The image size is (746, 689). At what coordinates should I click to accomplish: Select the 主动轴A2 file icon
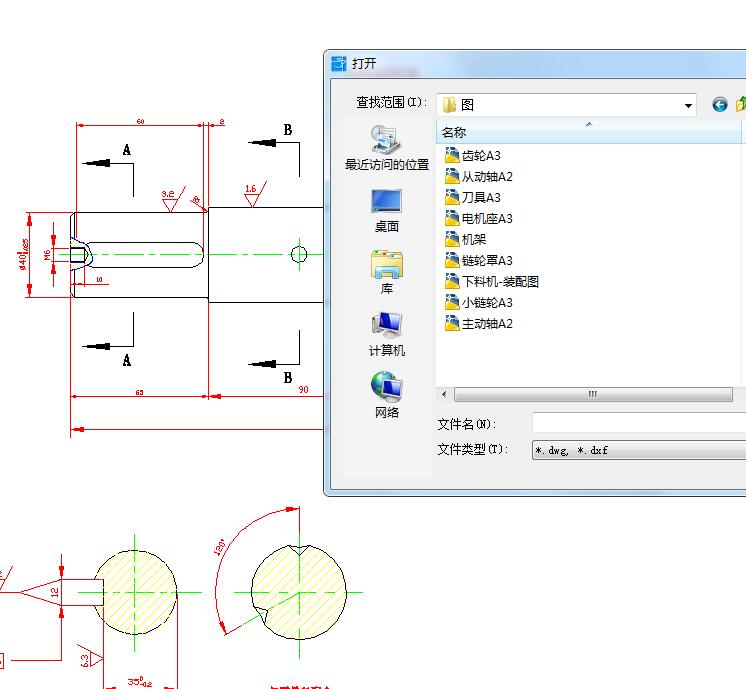[452, 324]
